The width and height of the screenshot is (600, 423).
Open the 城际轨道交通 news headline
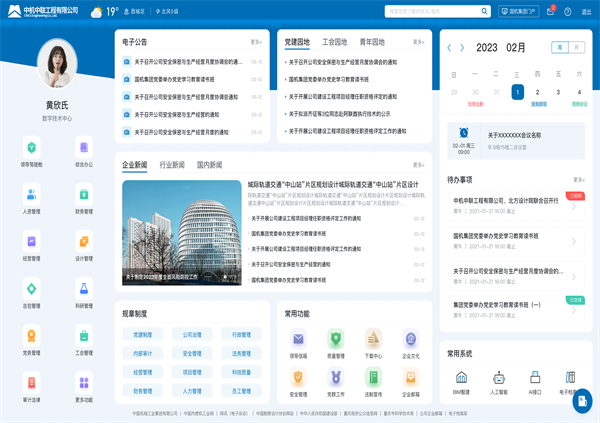(x=333, y=185)
